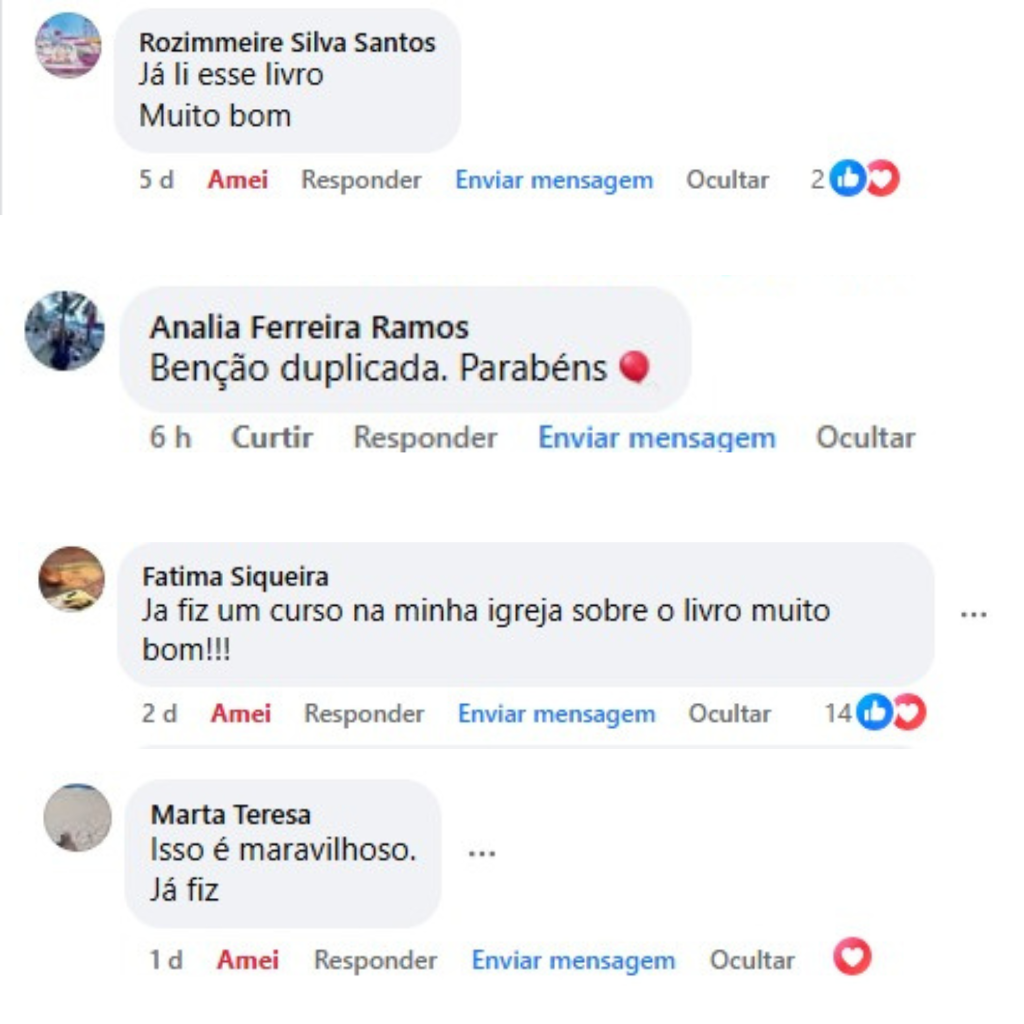Screen dimensions: 1024x1024
Task: Reply to Analia Ferreira Ramos's comment
Action: click(x=425, y=438)
